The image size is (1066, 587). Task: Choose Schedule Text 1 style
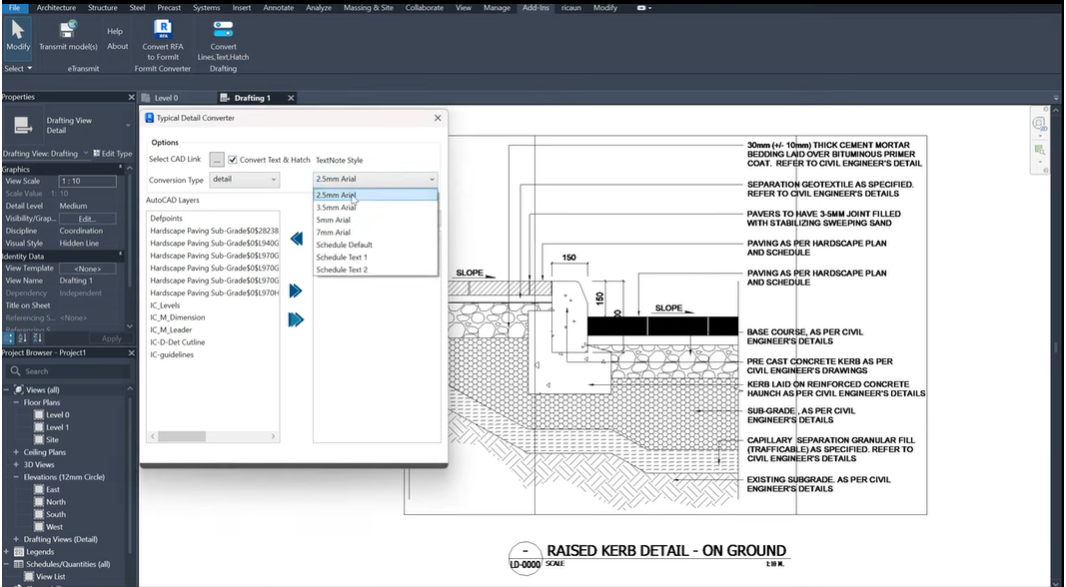click(x=375, y=257)
